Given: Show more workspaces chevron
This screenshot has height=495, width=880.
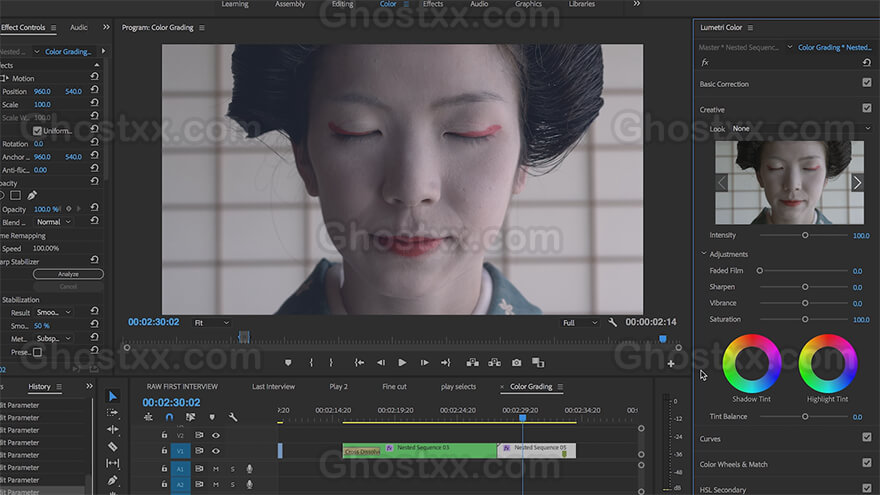Looking at the screenshot, I should pyautogui.click(x=636, y=4).
